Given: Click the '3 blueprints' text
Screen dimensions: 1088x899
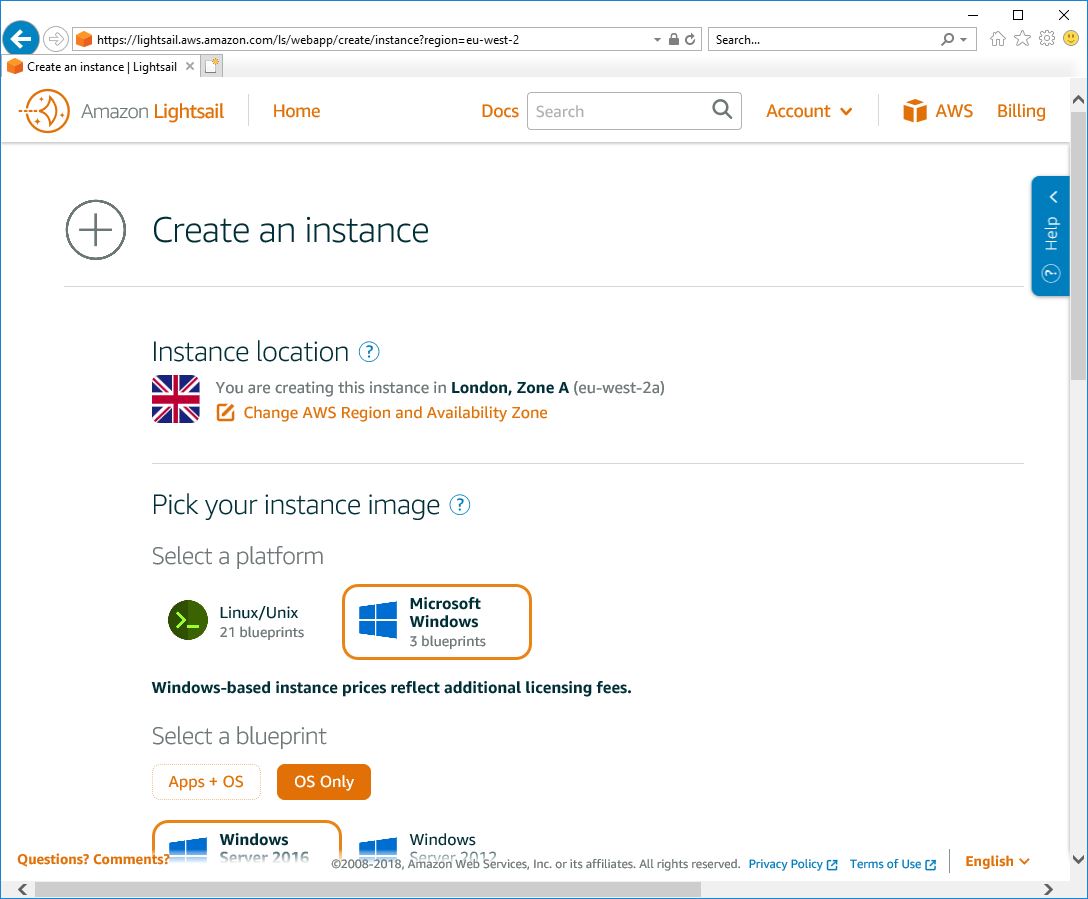Looking at the screenshot, I should click(448, 641).
